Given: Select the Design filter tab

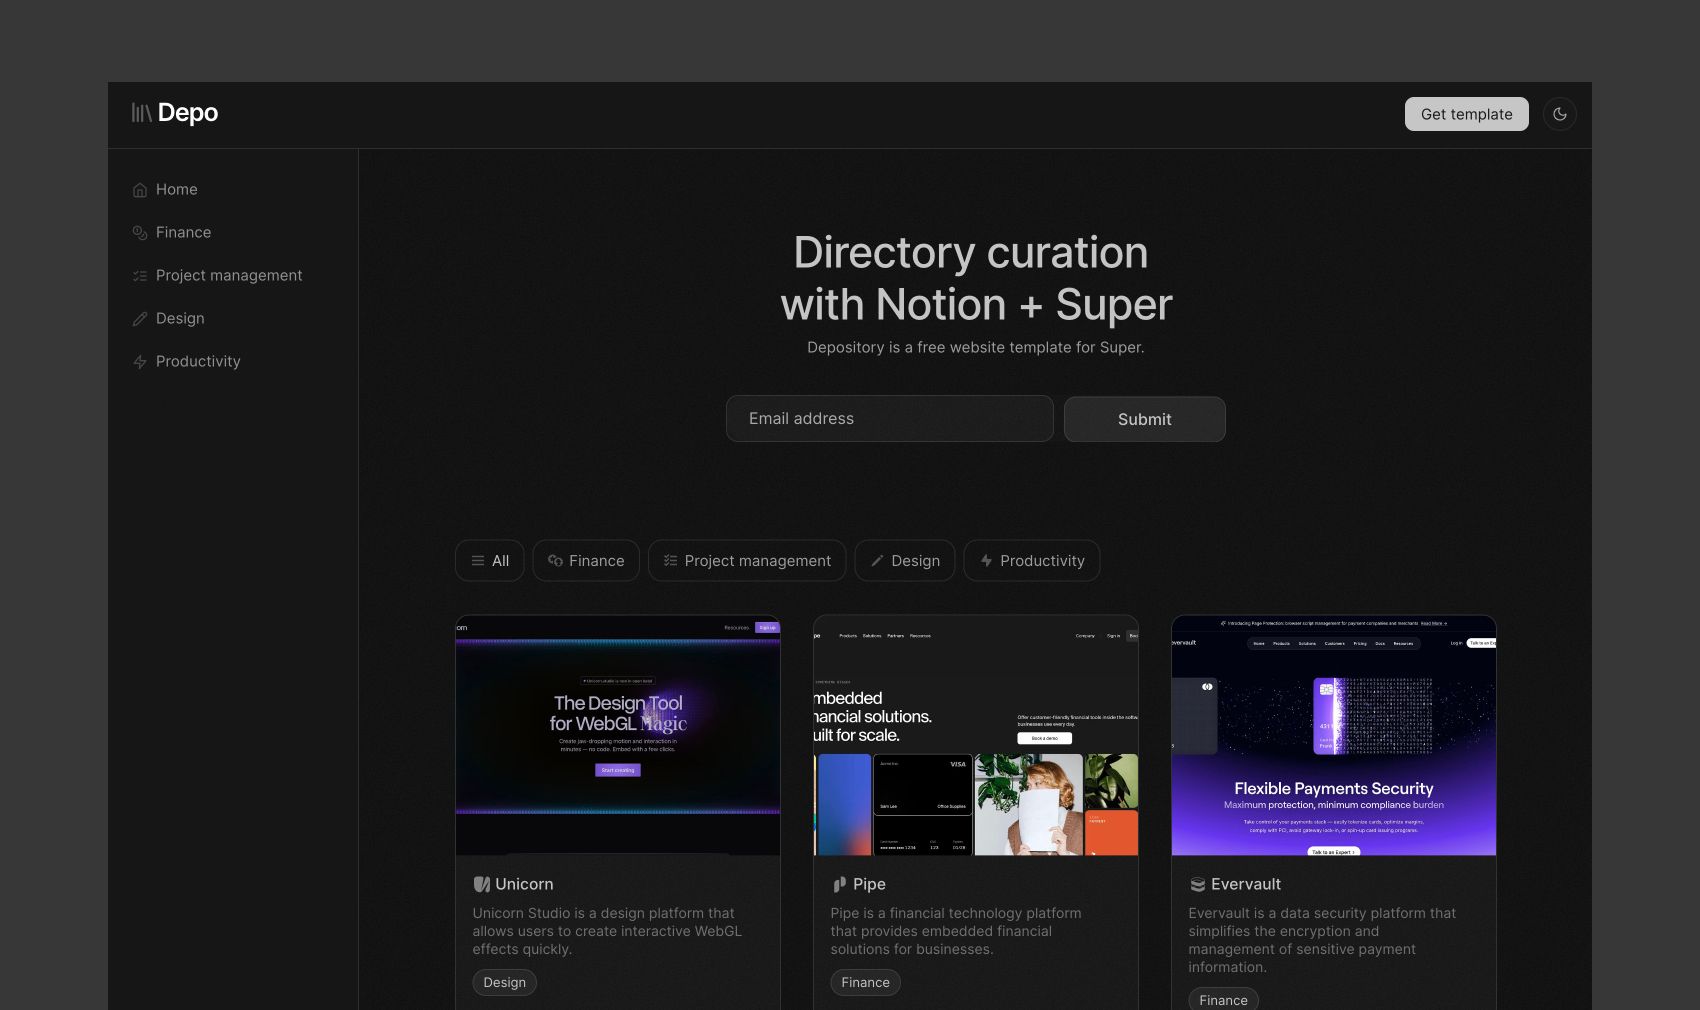Looking at the screenshot, I should point(905,561).
